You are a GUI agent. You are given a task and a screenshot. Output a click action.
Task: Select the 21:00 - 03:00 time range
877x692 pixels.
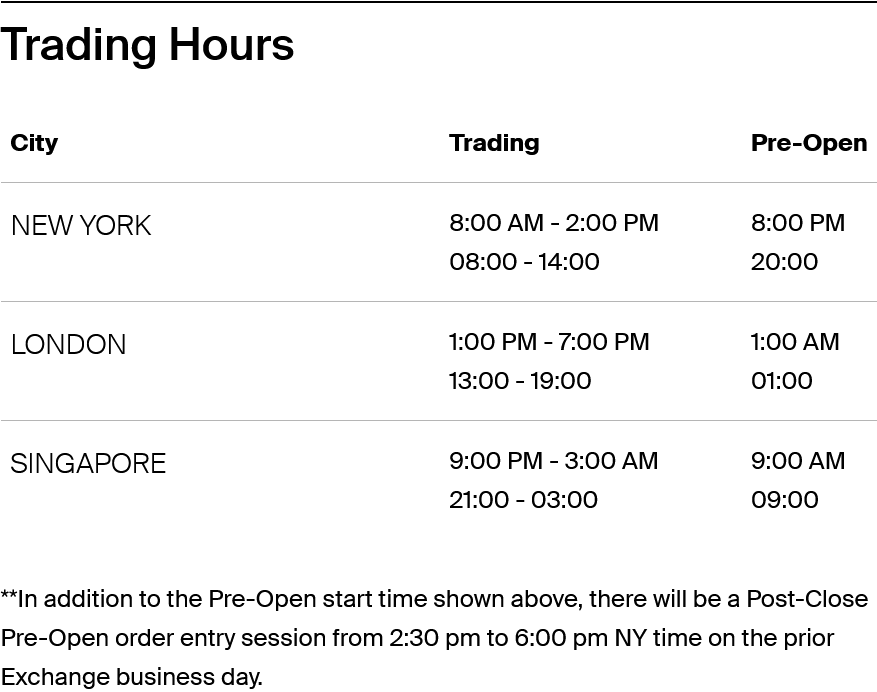point(523,500)
